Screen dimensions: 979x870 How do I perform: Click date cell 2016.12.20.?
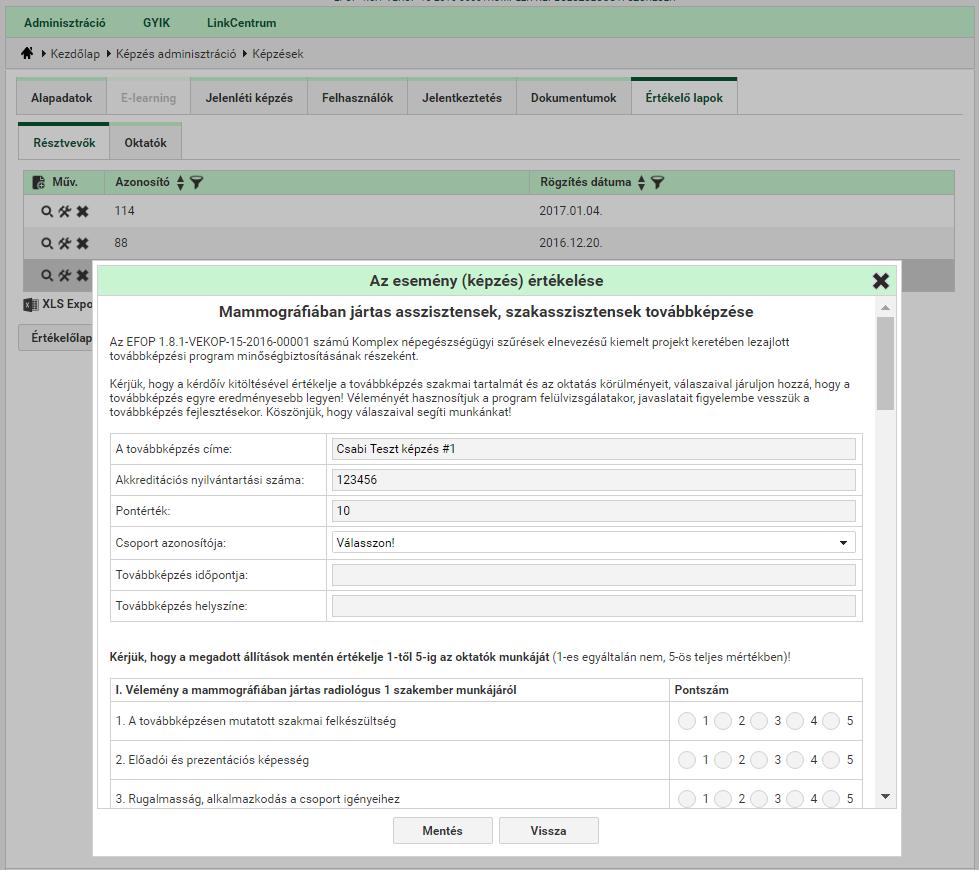(571, 243)
